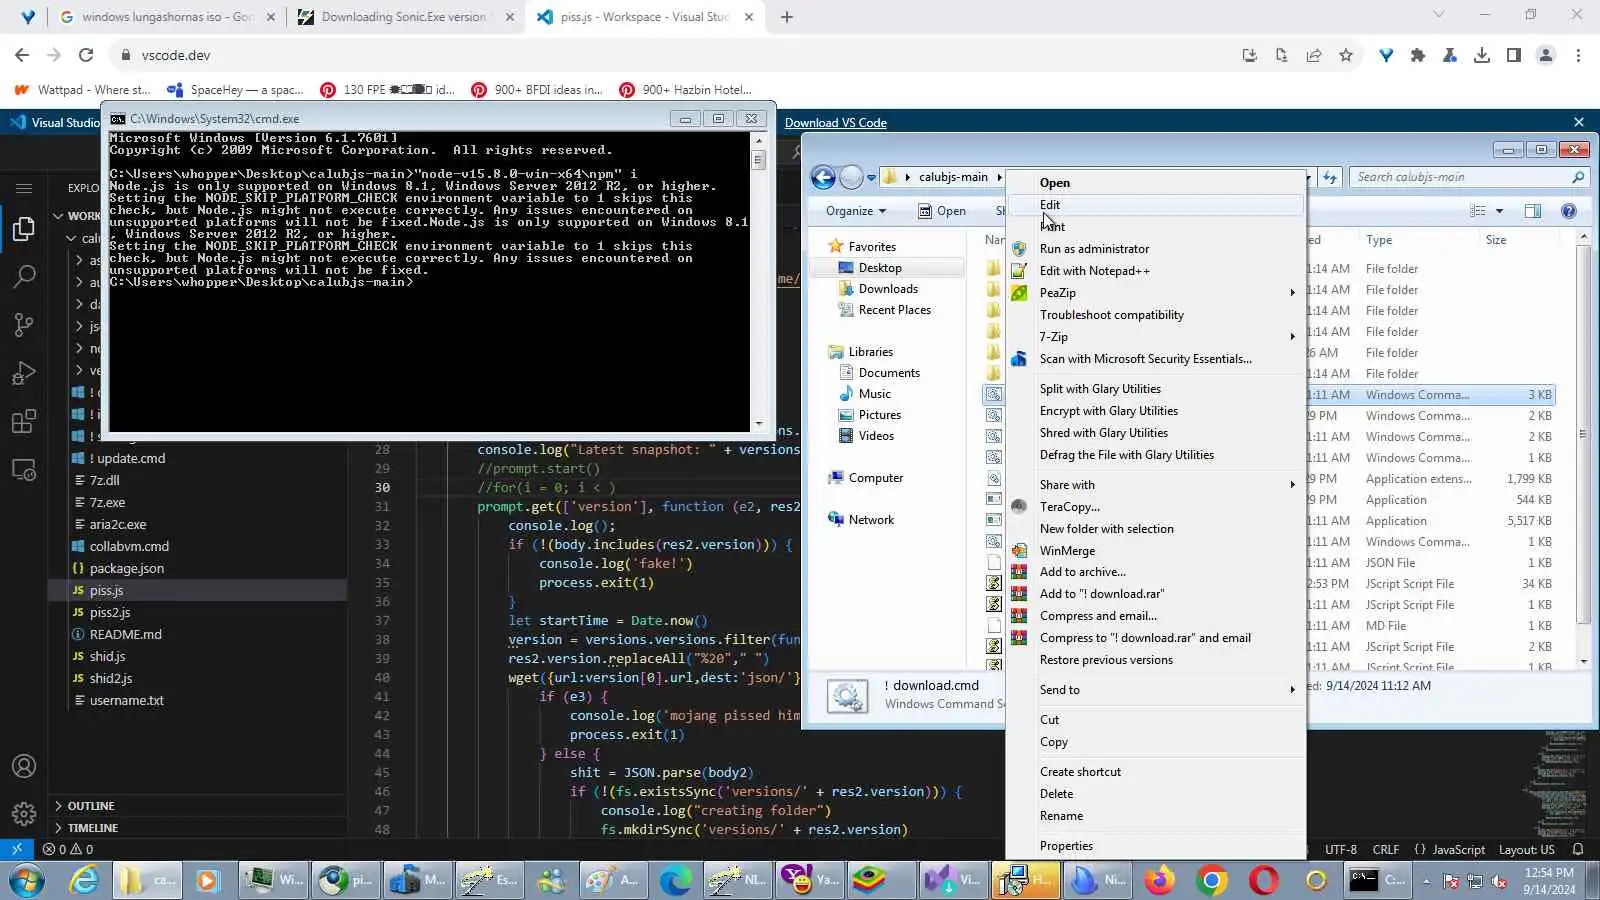
Task: Open shid2.js in the file tree
Action: click(110, 679)
